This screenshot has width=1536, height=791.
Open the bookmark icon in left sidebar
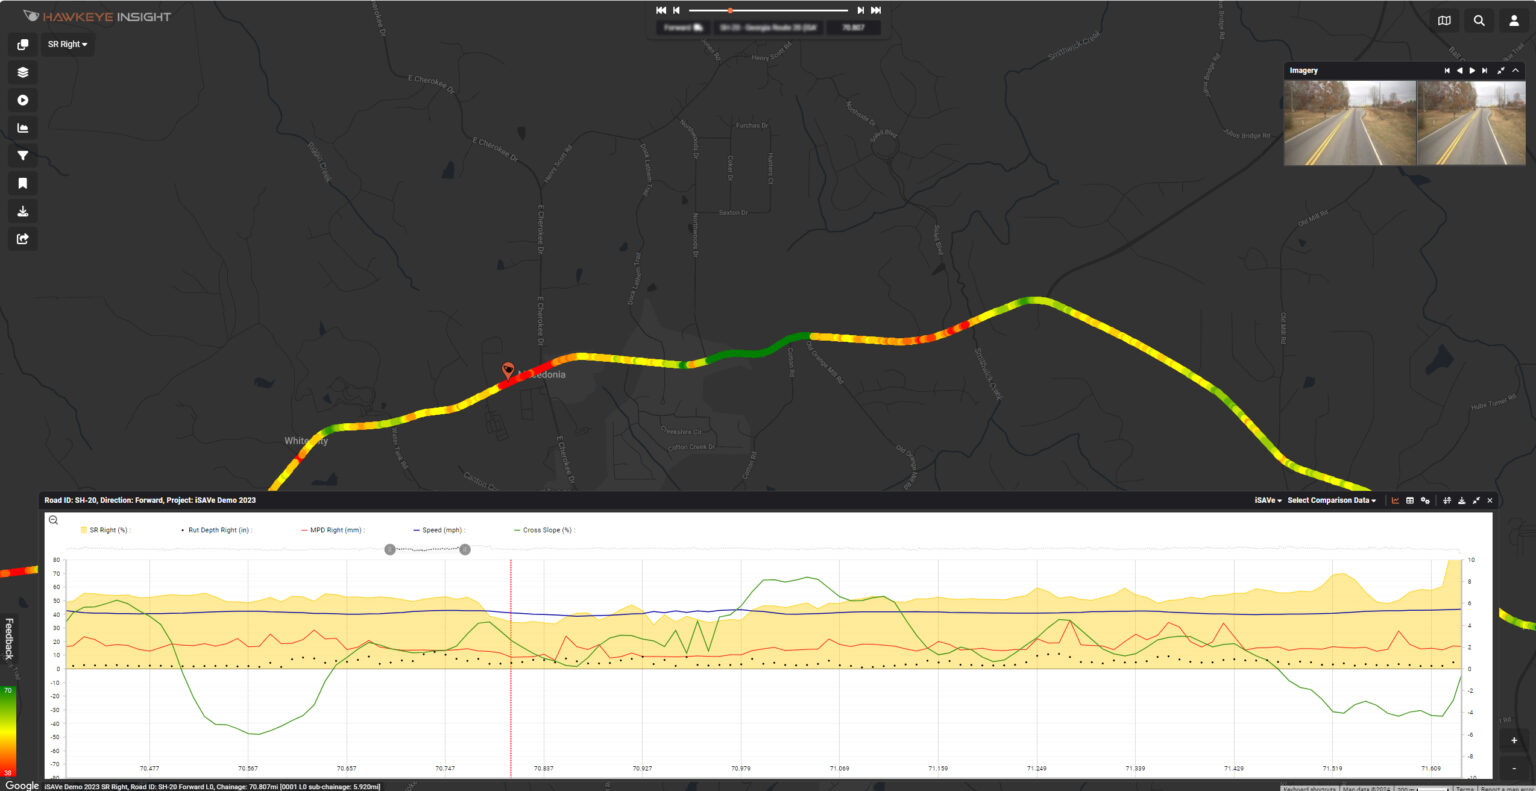(23, 183)
